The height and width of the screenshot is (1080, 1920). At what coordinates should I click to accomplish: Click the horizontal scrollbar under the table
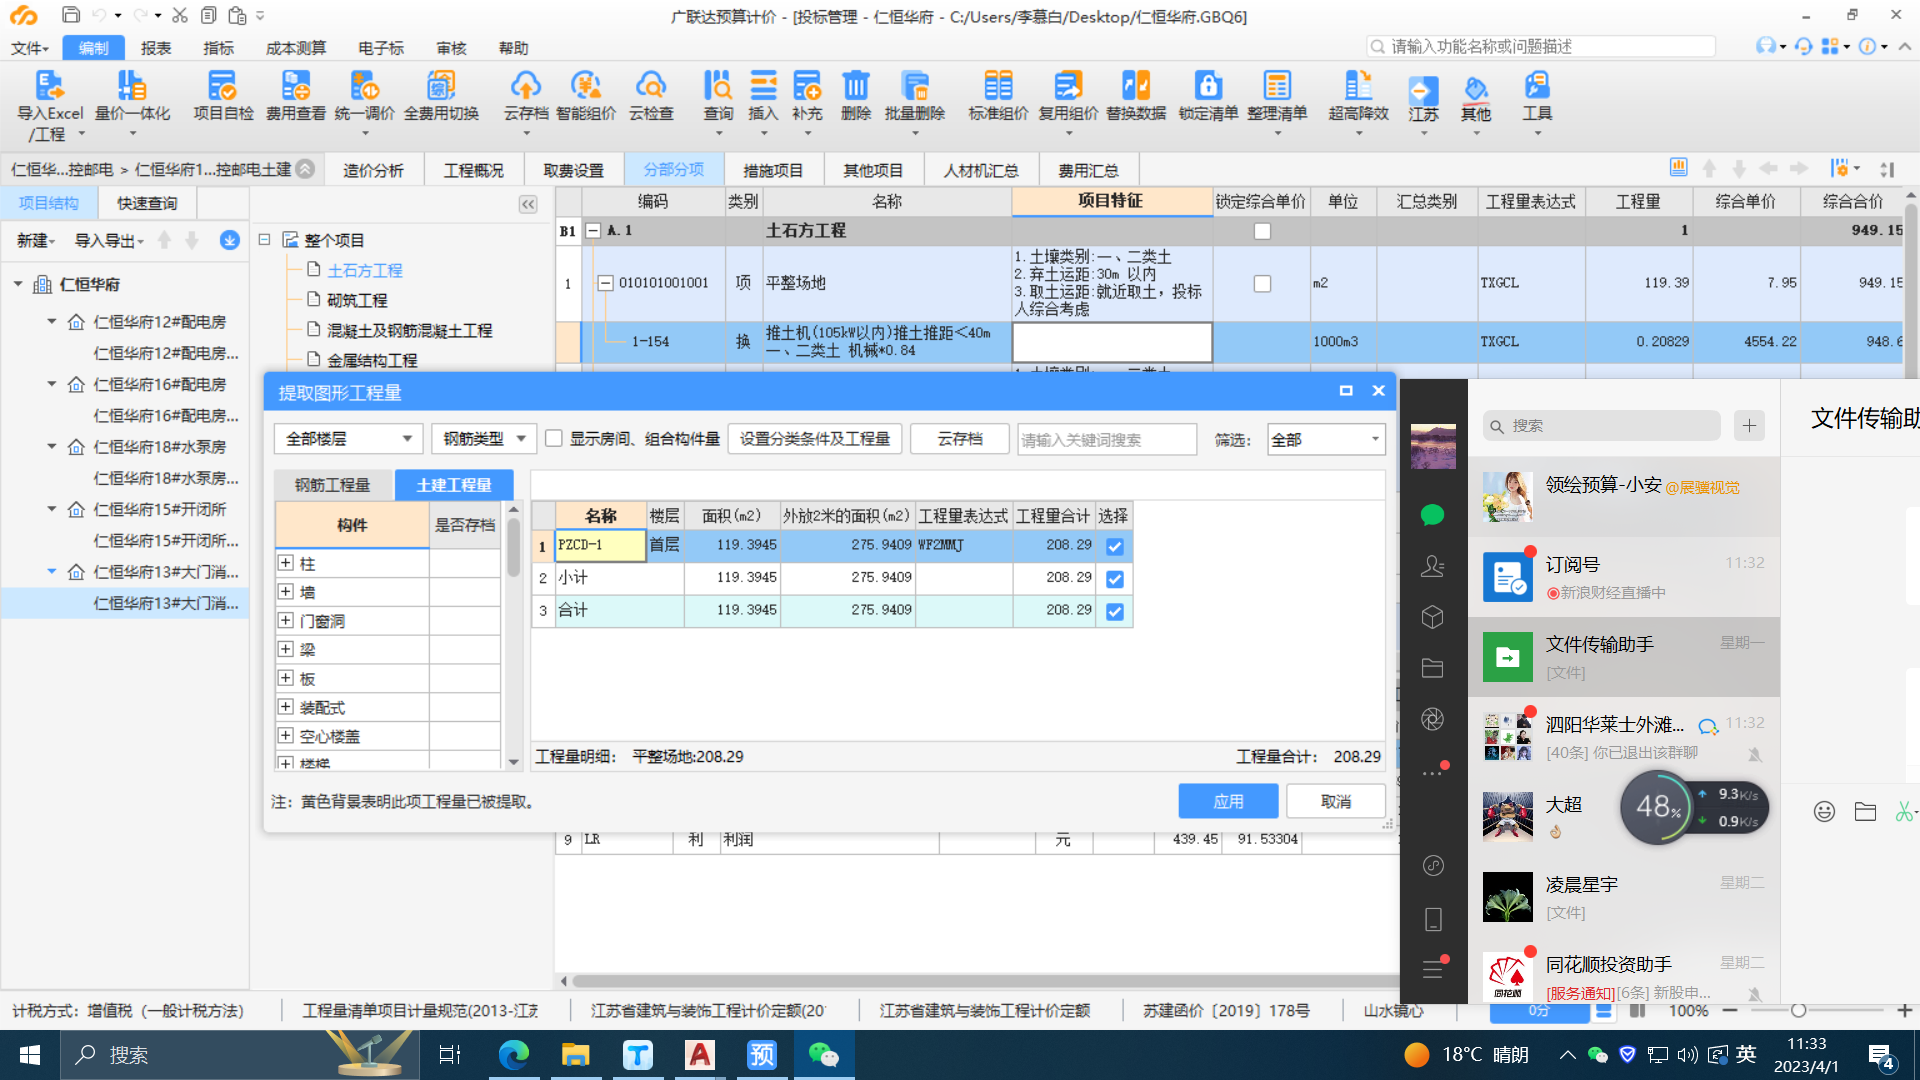tap(985, 981)
